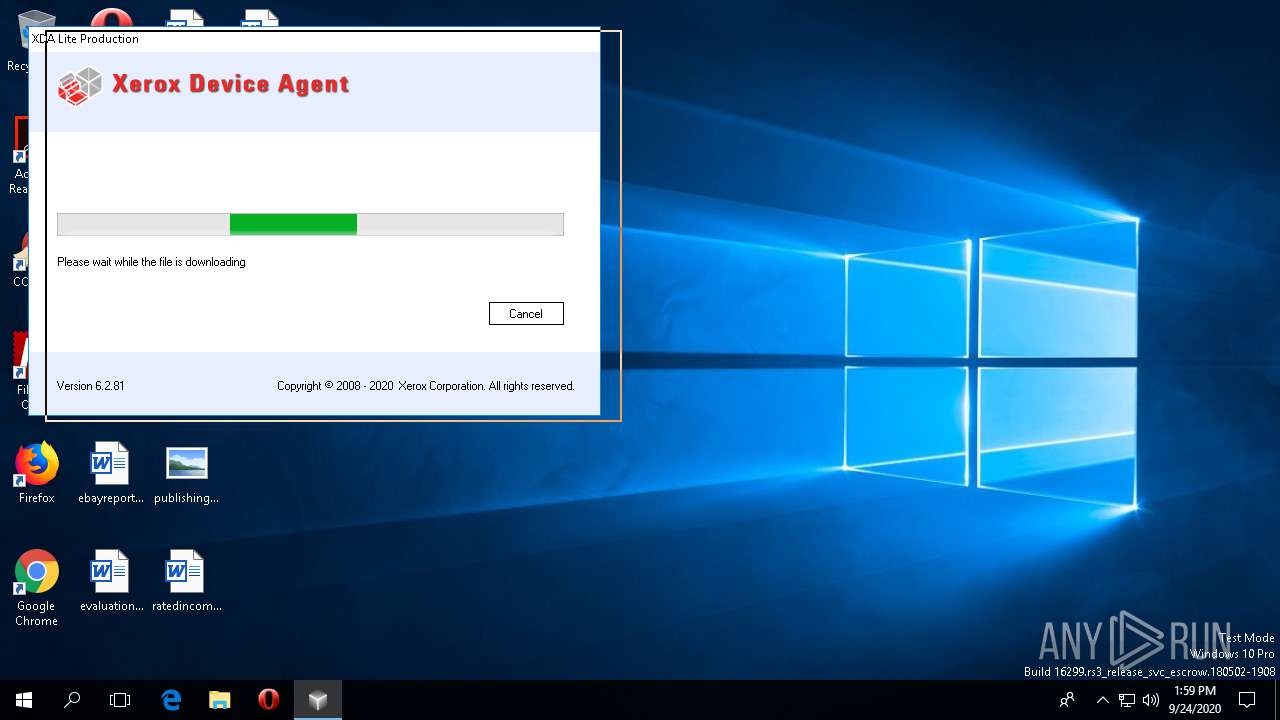Select the publishing image file icon
This screenshot has height=720, width=1280.
click(186, 474)
